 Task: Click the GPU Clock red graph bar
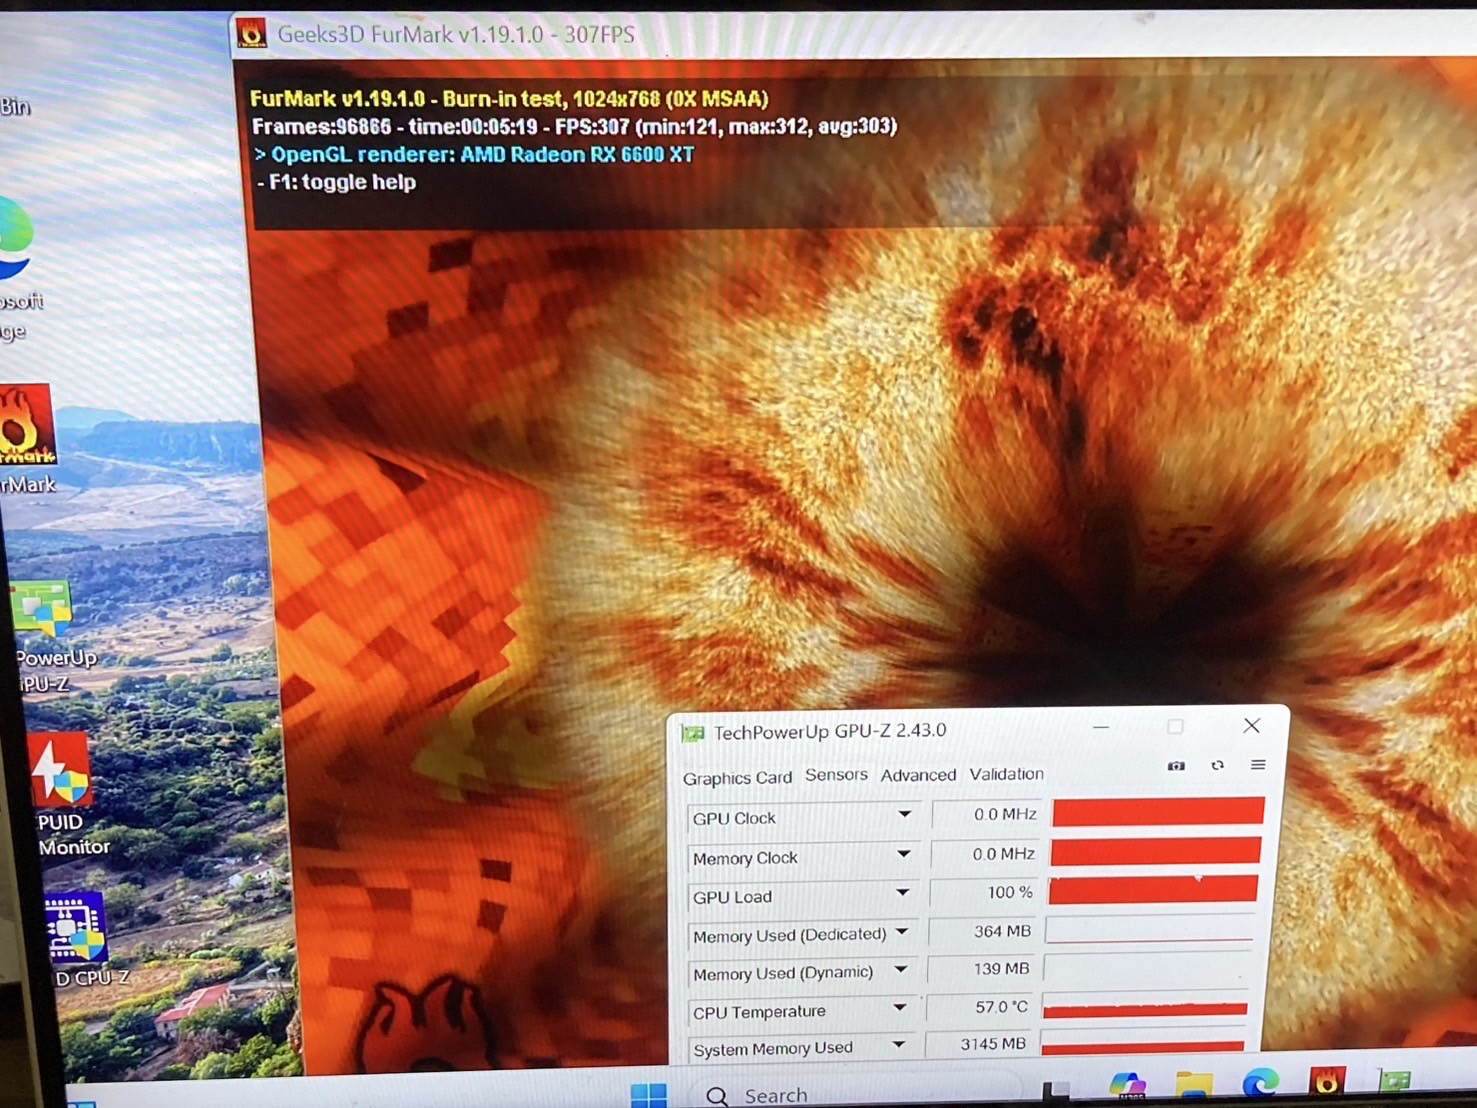pos(1158,811)
